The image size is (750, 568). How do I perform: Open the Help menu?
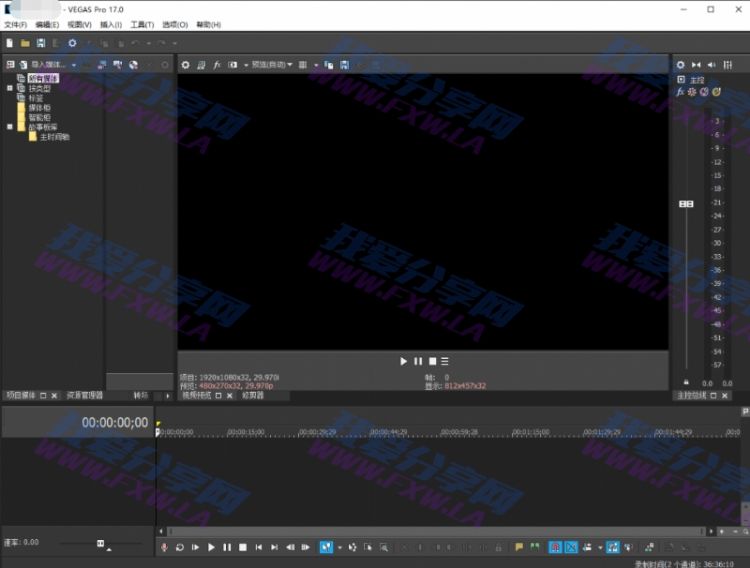tap(209, 24)
